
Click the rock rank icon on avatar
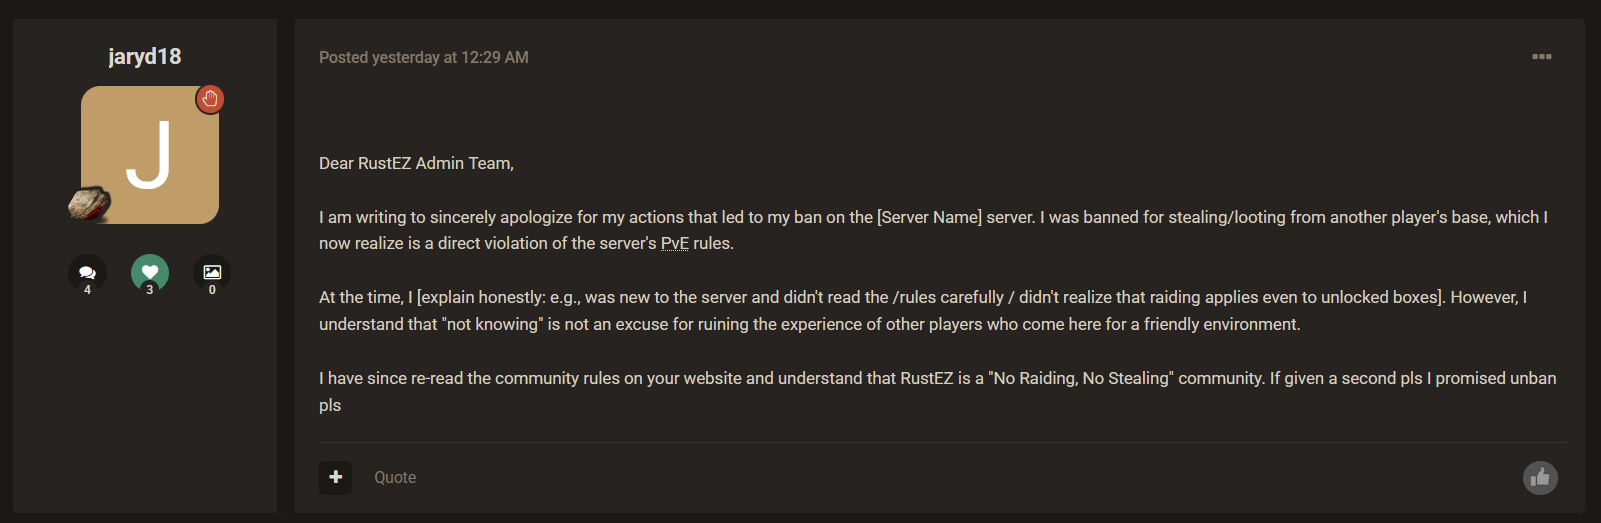(89, 203)
